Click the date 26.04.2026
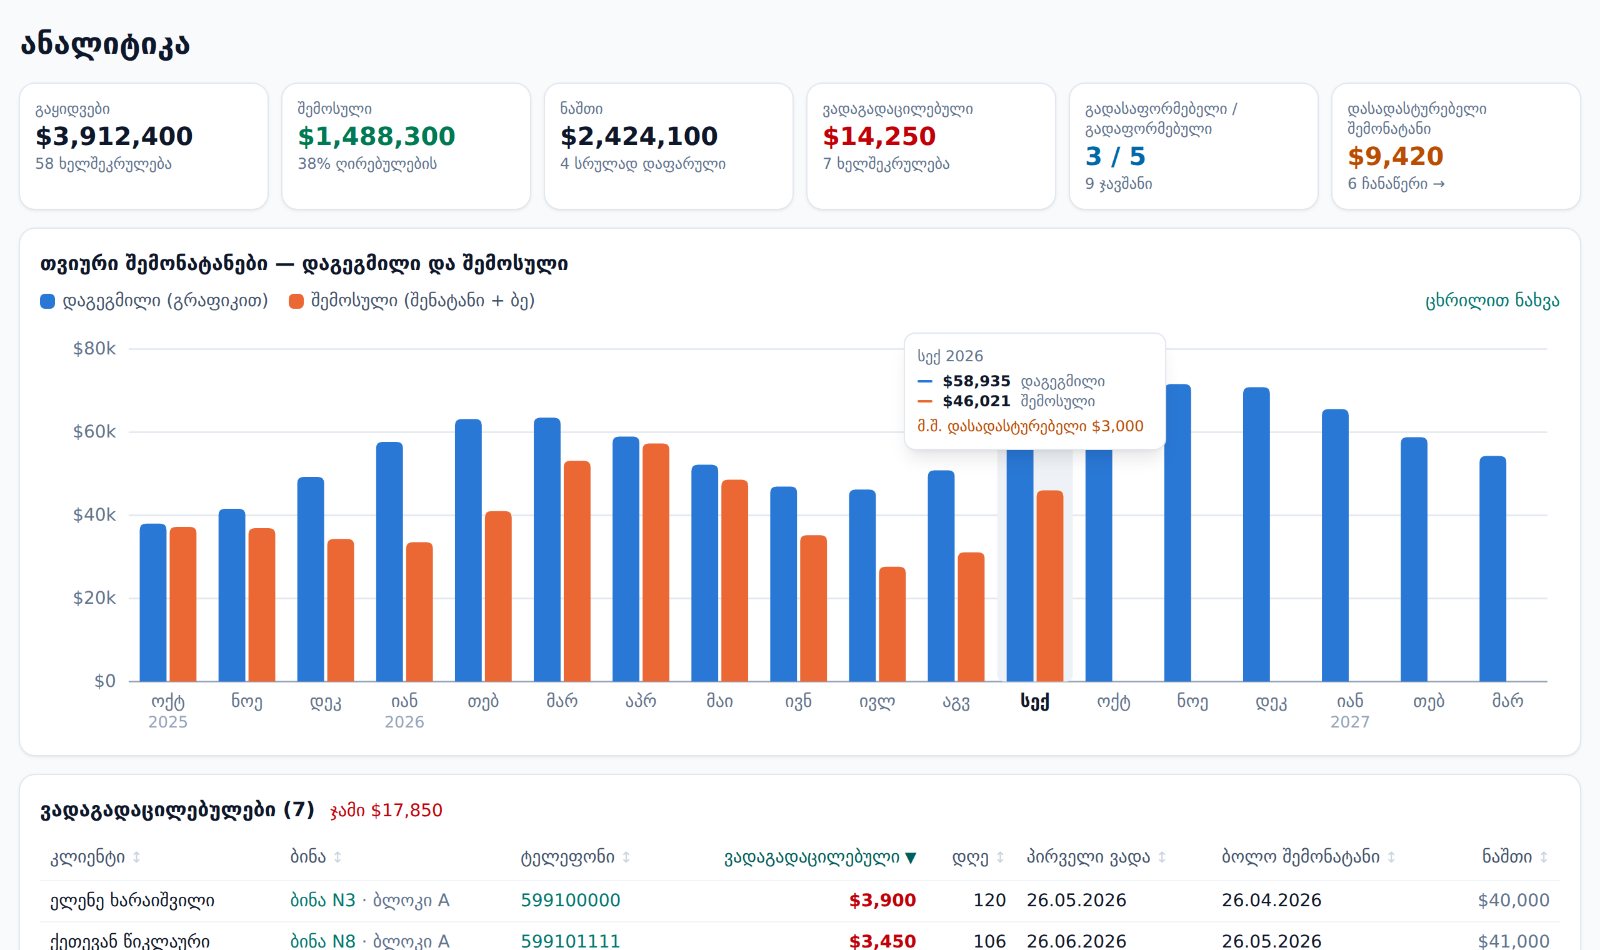Image resolution: width=1600 pixels, height=950 pixels. [x=1271, y=900]
